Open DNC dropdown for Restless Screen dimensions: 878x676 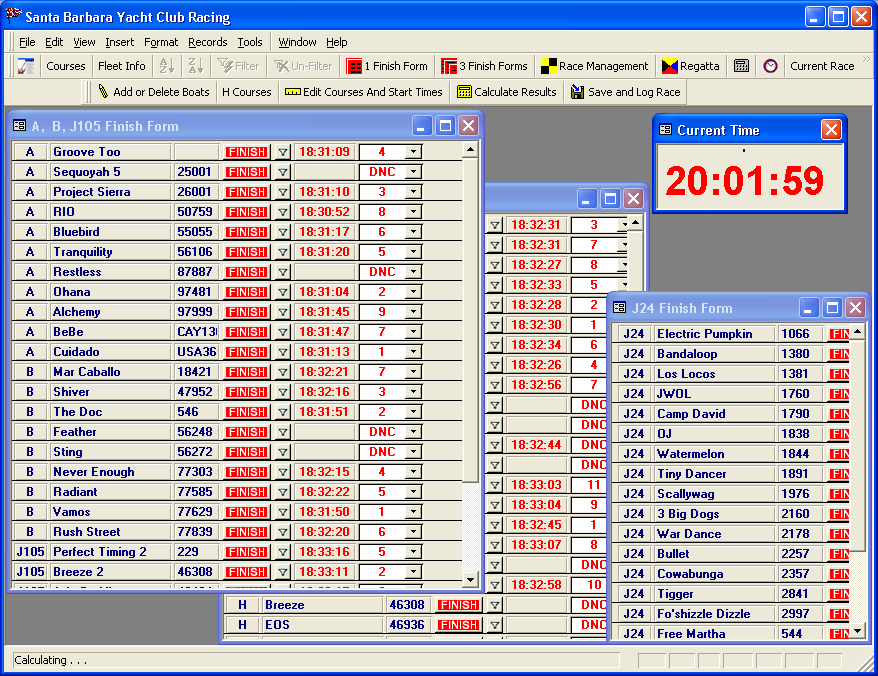(414, 272)
